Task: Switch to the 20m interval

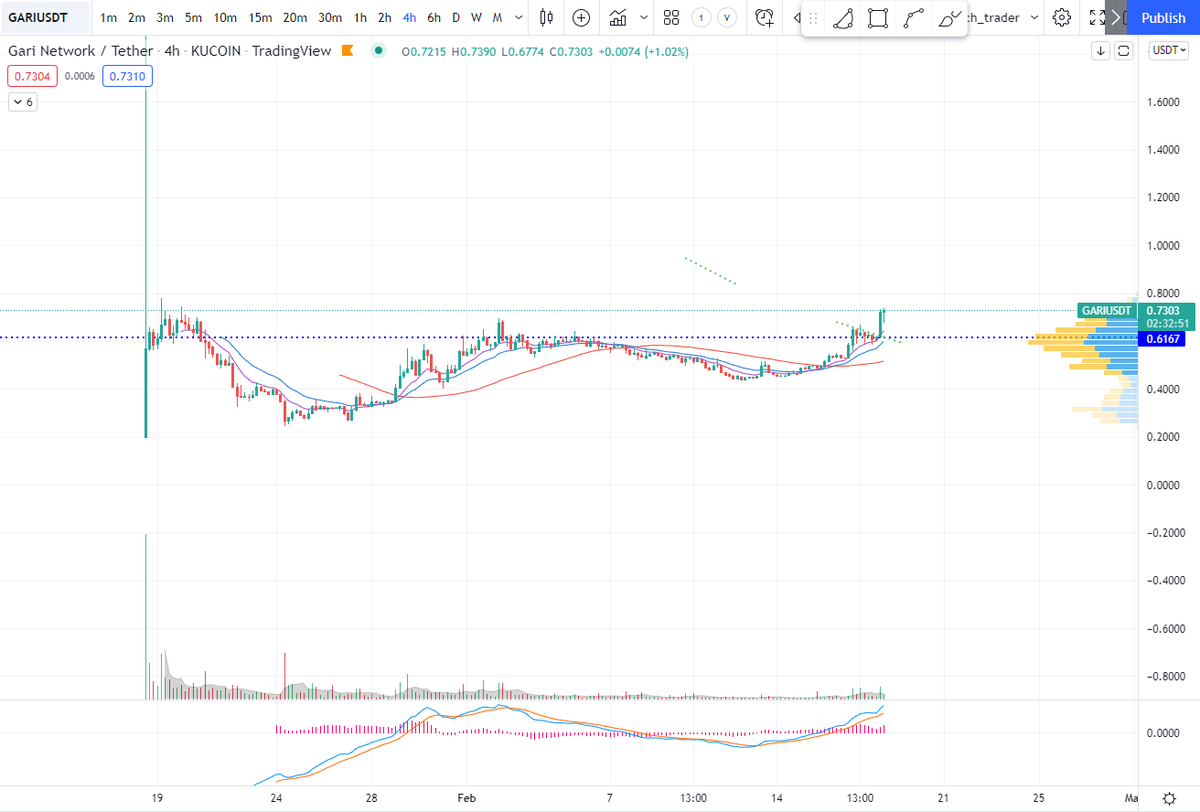Action: pyautogui.click(x=294, y=17)
